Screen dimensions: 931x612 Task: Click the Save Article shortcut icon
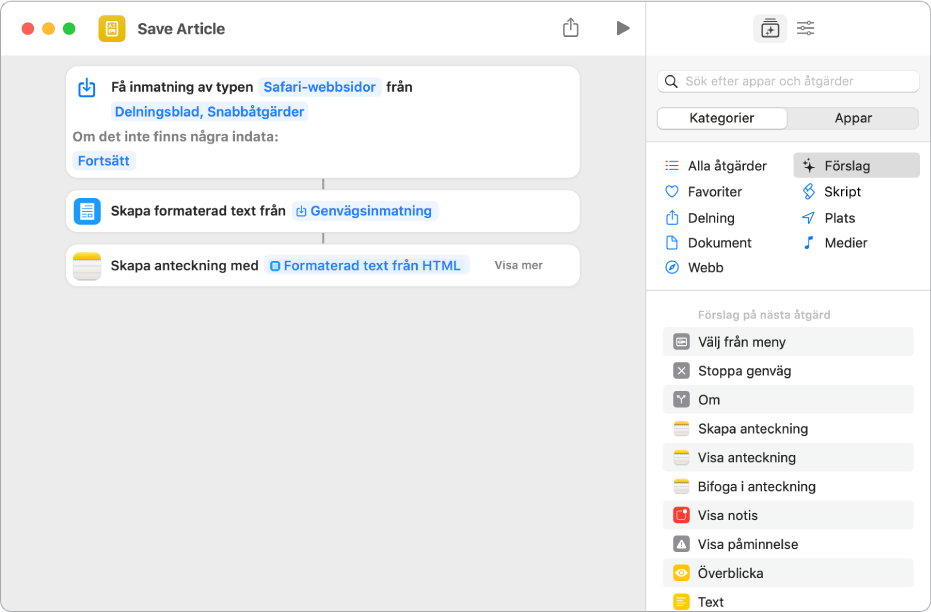pyautogui.click(x=112, y=29)
